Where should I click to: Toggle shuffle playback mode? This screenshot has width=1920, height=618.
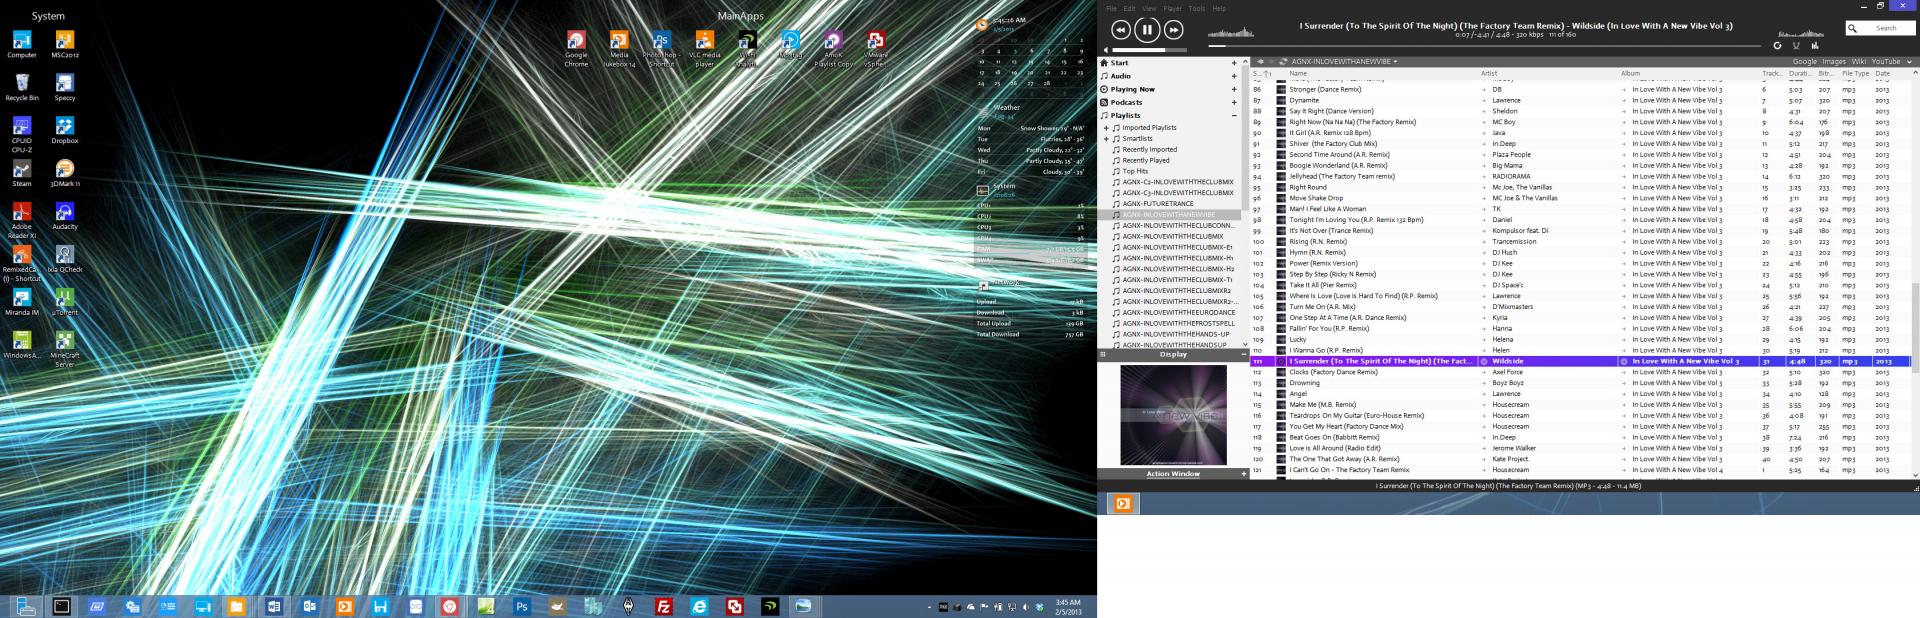click(x=1796, y=45)
